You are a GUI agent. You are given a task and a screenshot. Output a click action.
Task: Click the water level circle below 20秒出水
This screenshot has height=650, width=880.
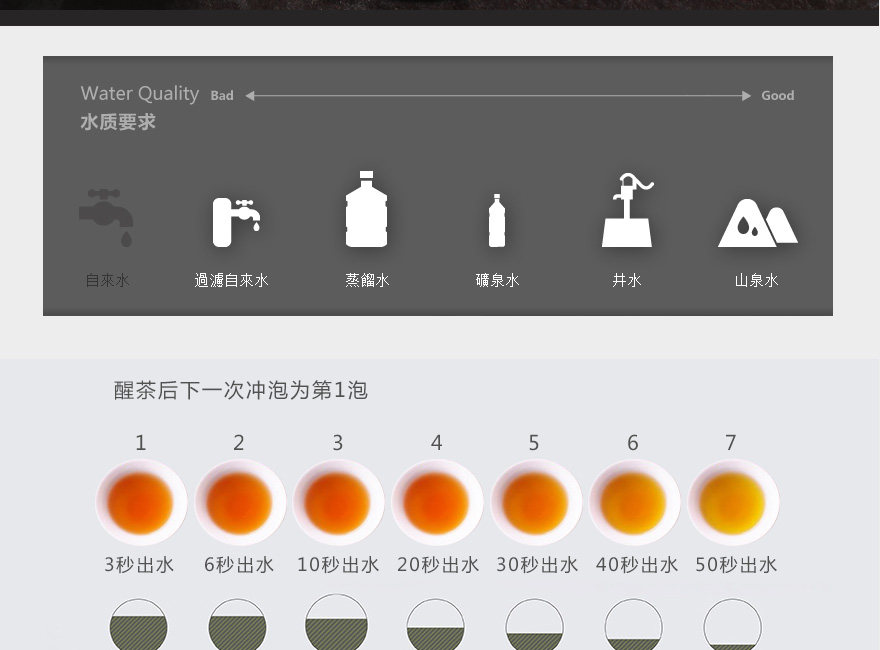(436, 624)
